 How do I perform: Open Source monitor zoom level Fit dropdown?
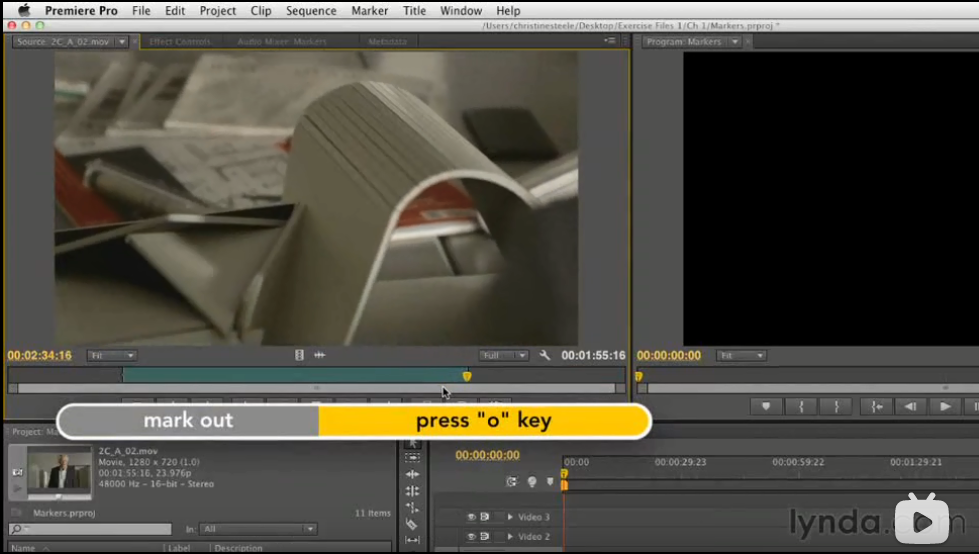(112, 355)
